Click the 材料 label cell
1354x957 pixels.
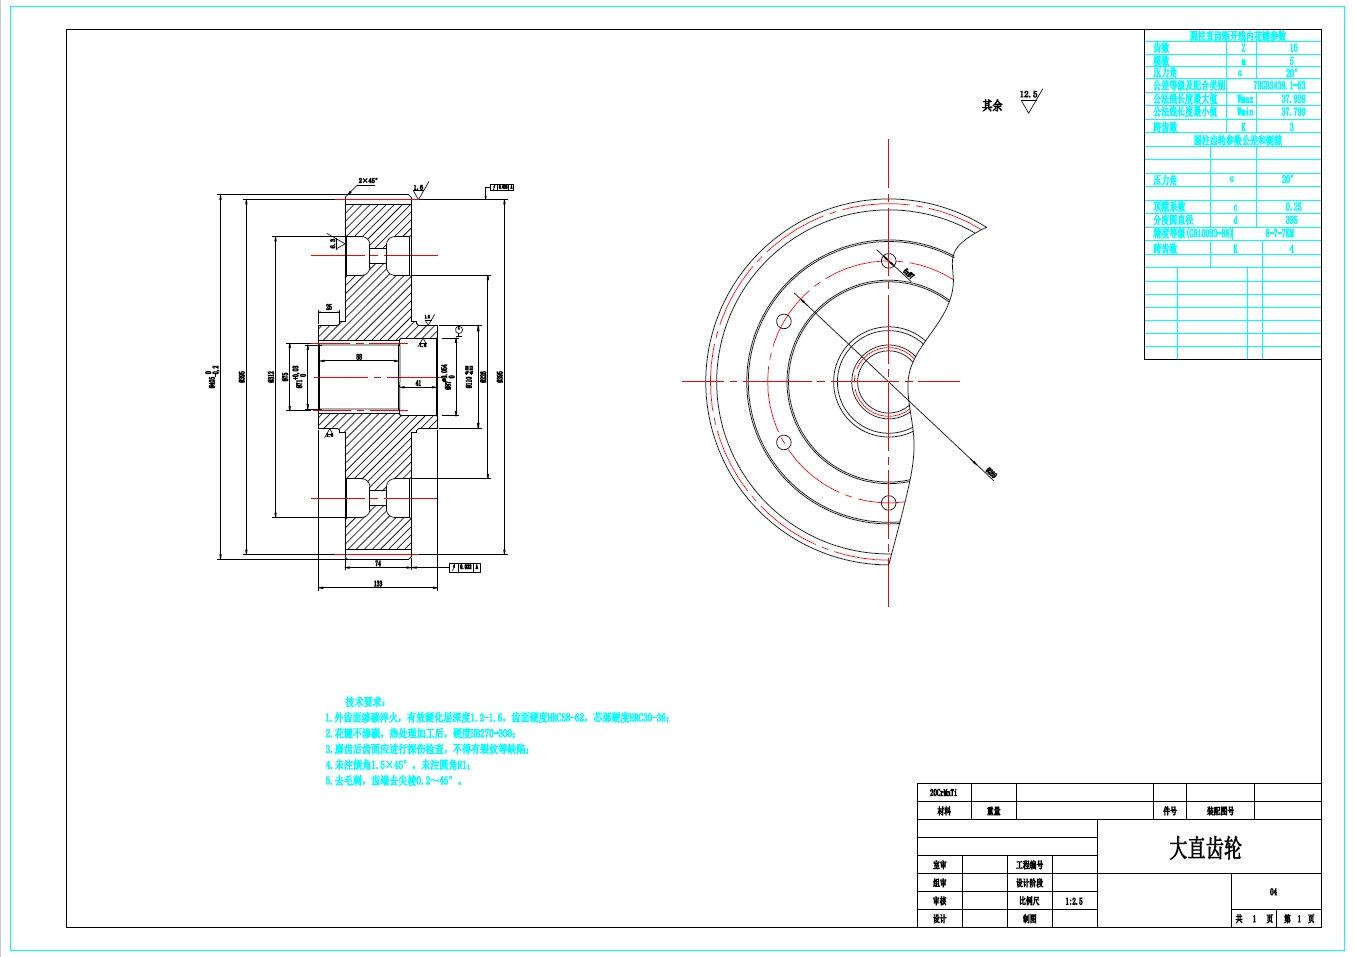pyautogui.click(x=944, y=811)
